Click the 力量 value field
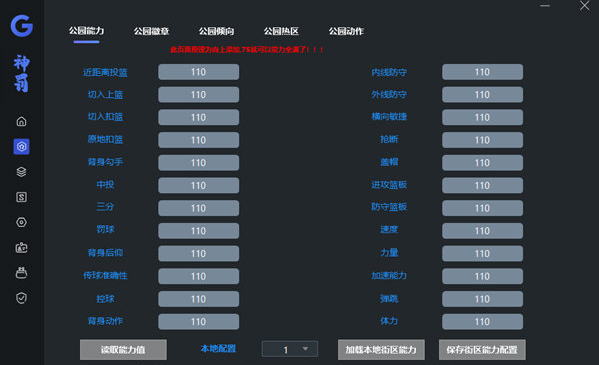 pyautogui.click(x=482, y=253)
